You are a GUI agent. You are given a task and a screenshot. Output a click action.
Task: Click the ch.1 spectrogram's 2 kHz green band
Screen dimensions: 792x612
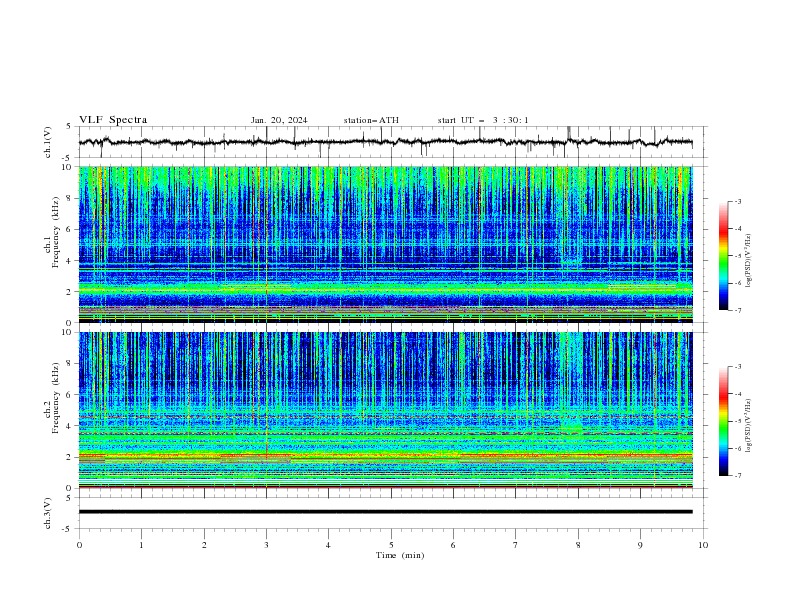385,289
